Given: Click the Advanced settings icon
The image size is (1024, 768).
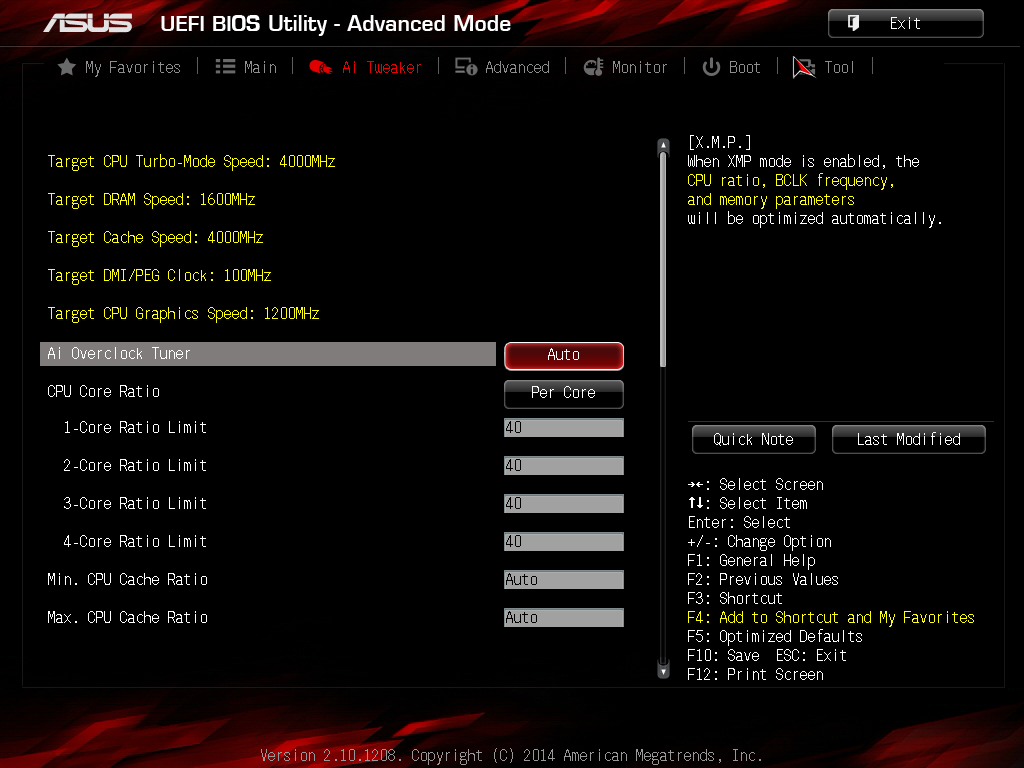Looking at the screenshot, I should [466, 67].
